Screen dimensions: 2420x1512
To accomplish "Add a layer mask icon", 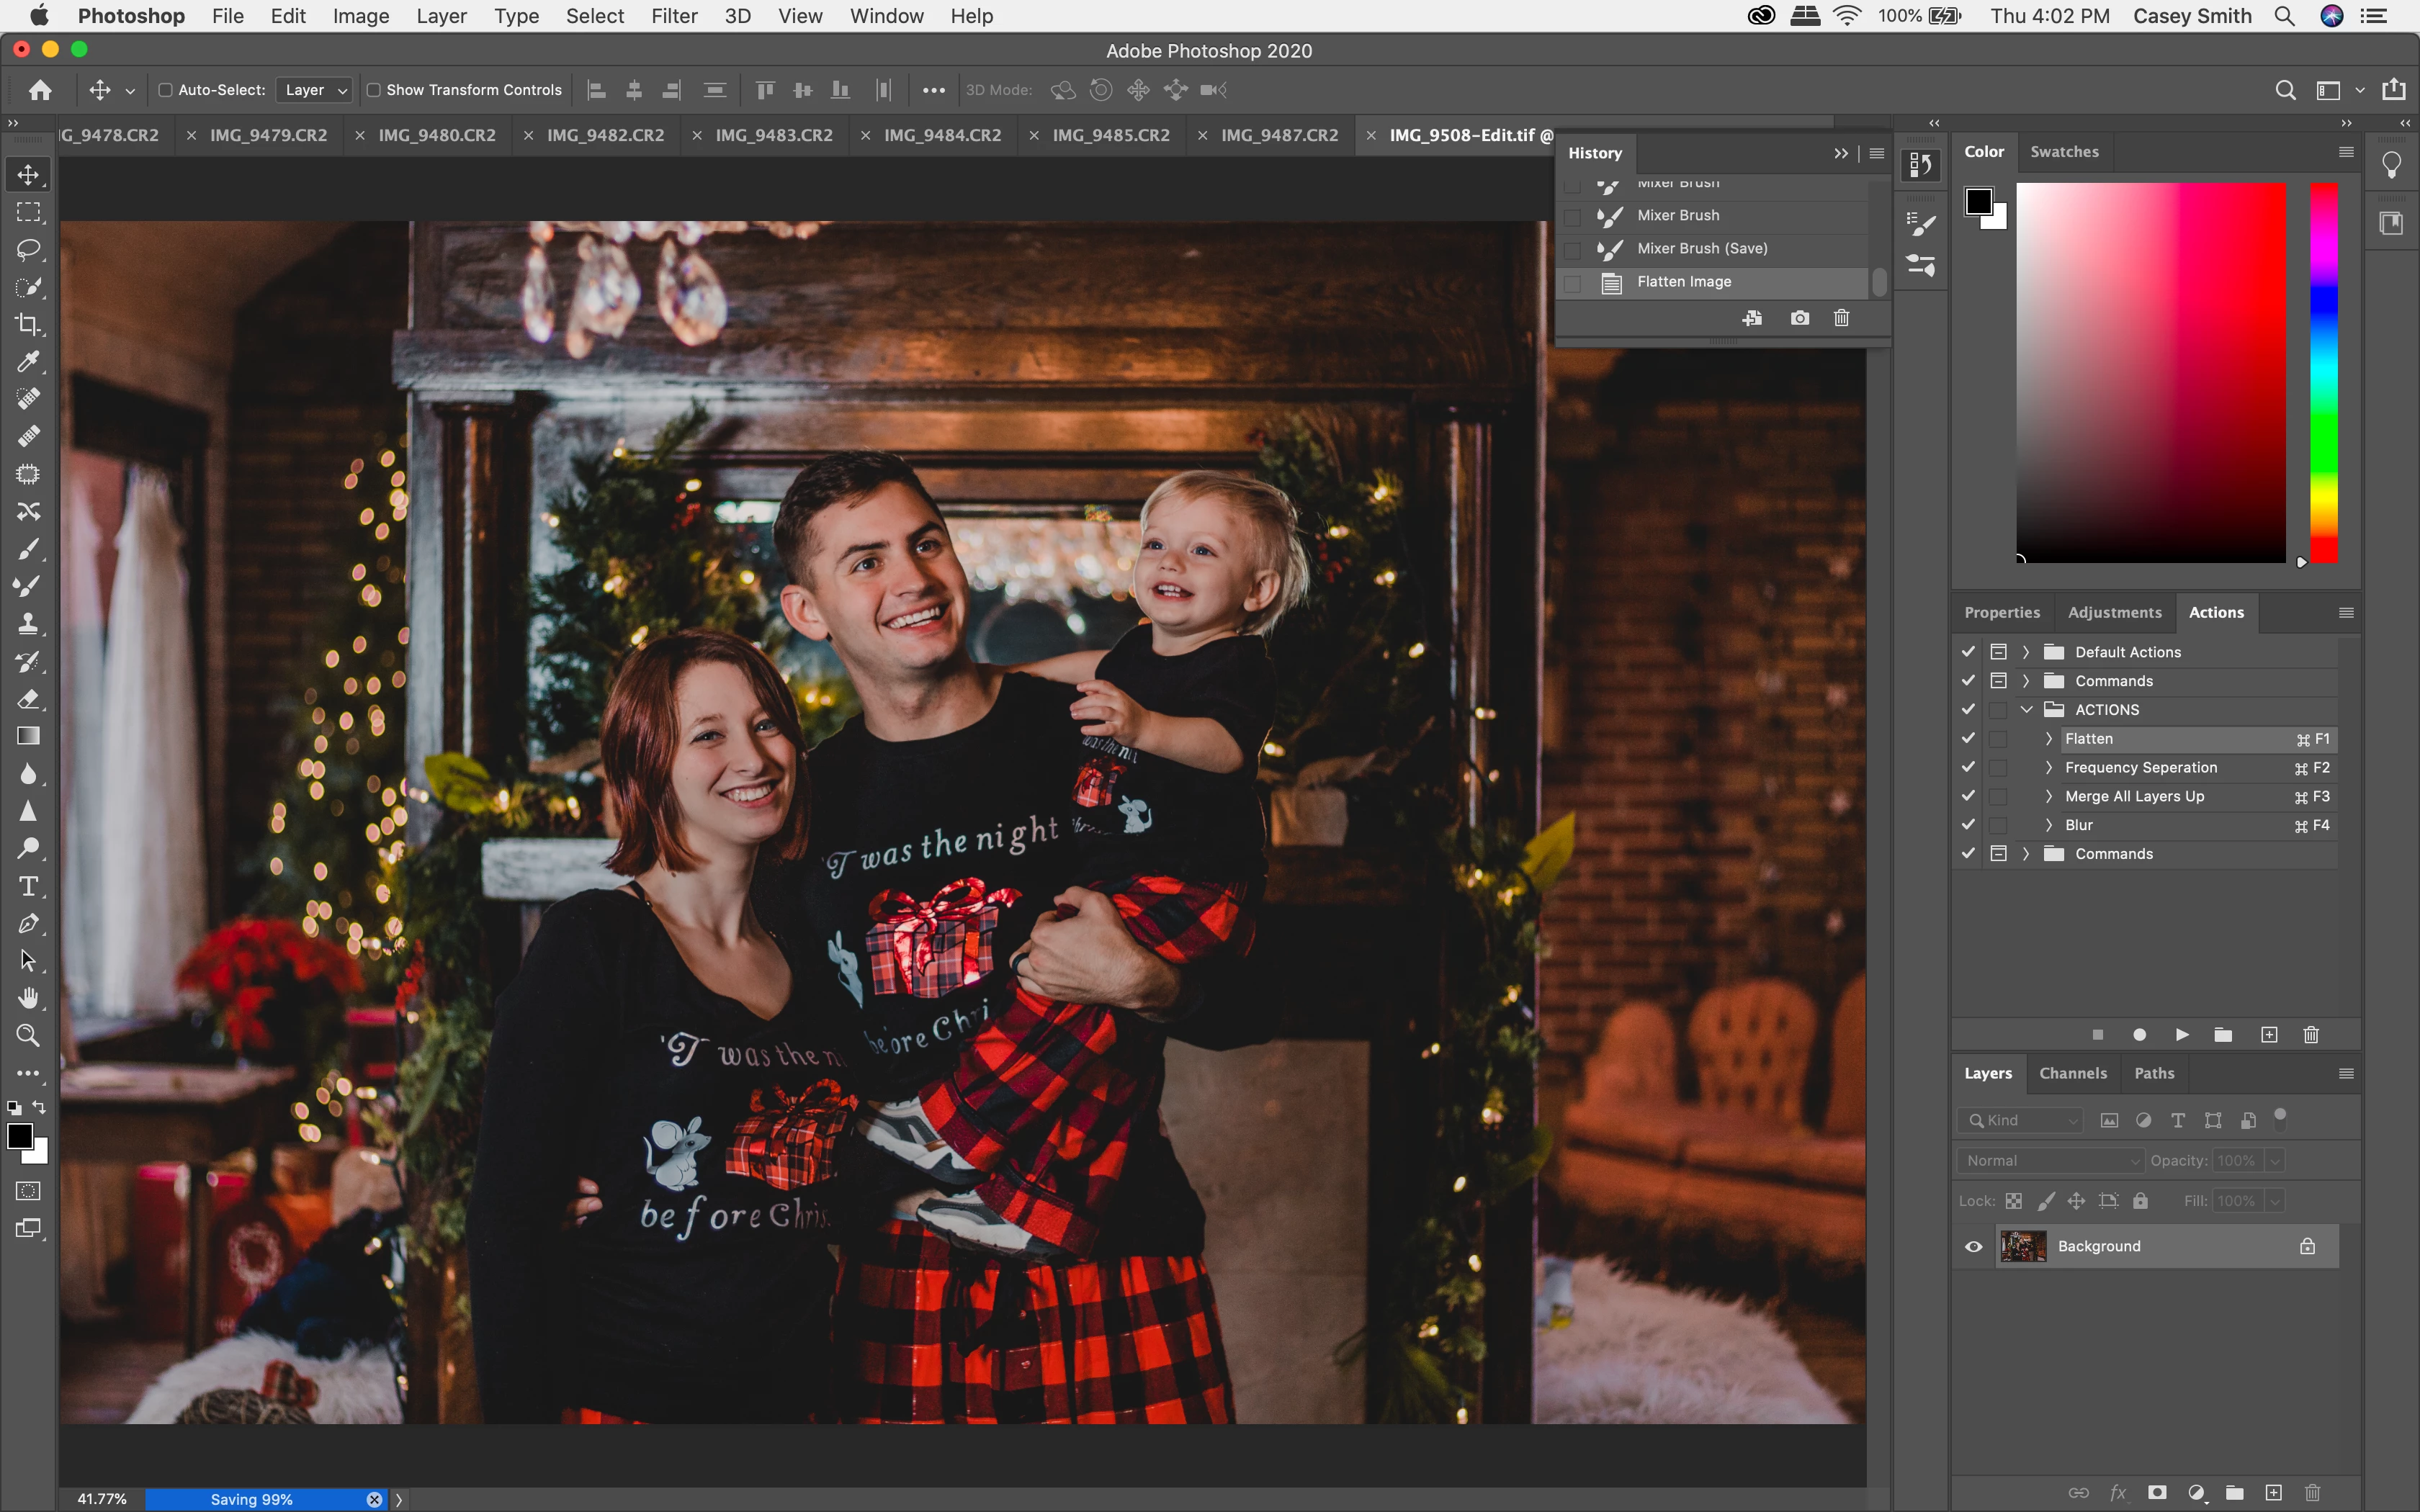I will tap(2157, 1493).
